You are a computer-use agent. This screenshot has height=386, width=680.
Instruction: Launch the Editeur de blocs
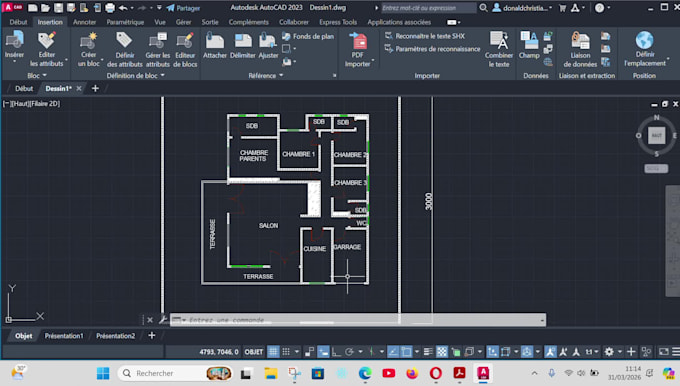click(x=185, y=49)
